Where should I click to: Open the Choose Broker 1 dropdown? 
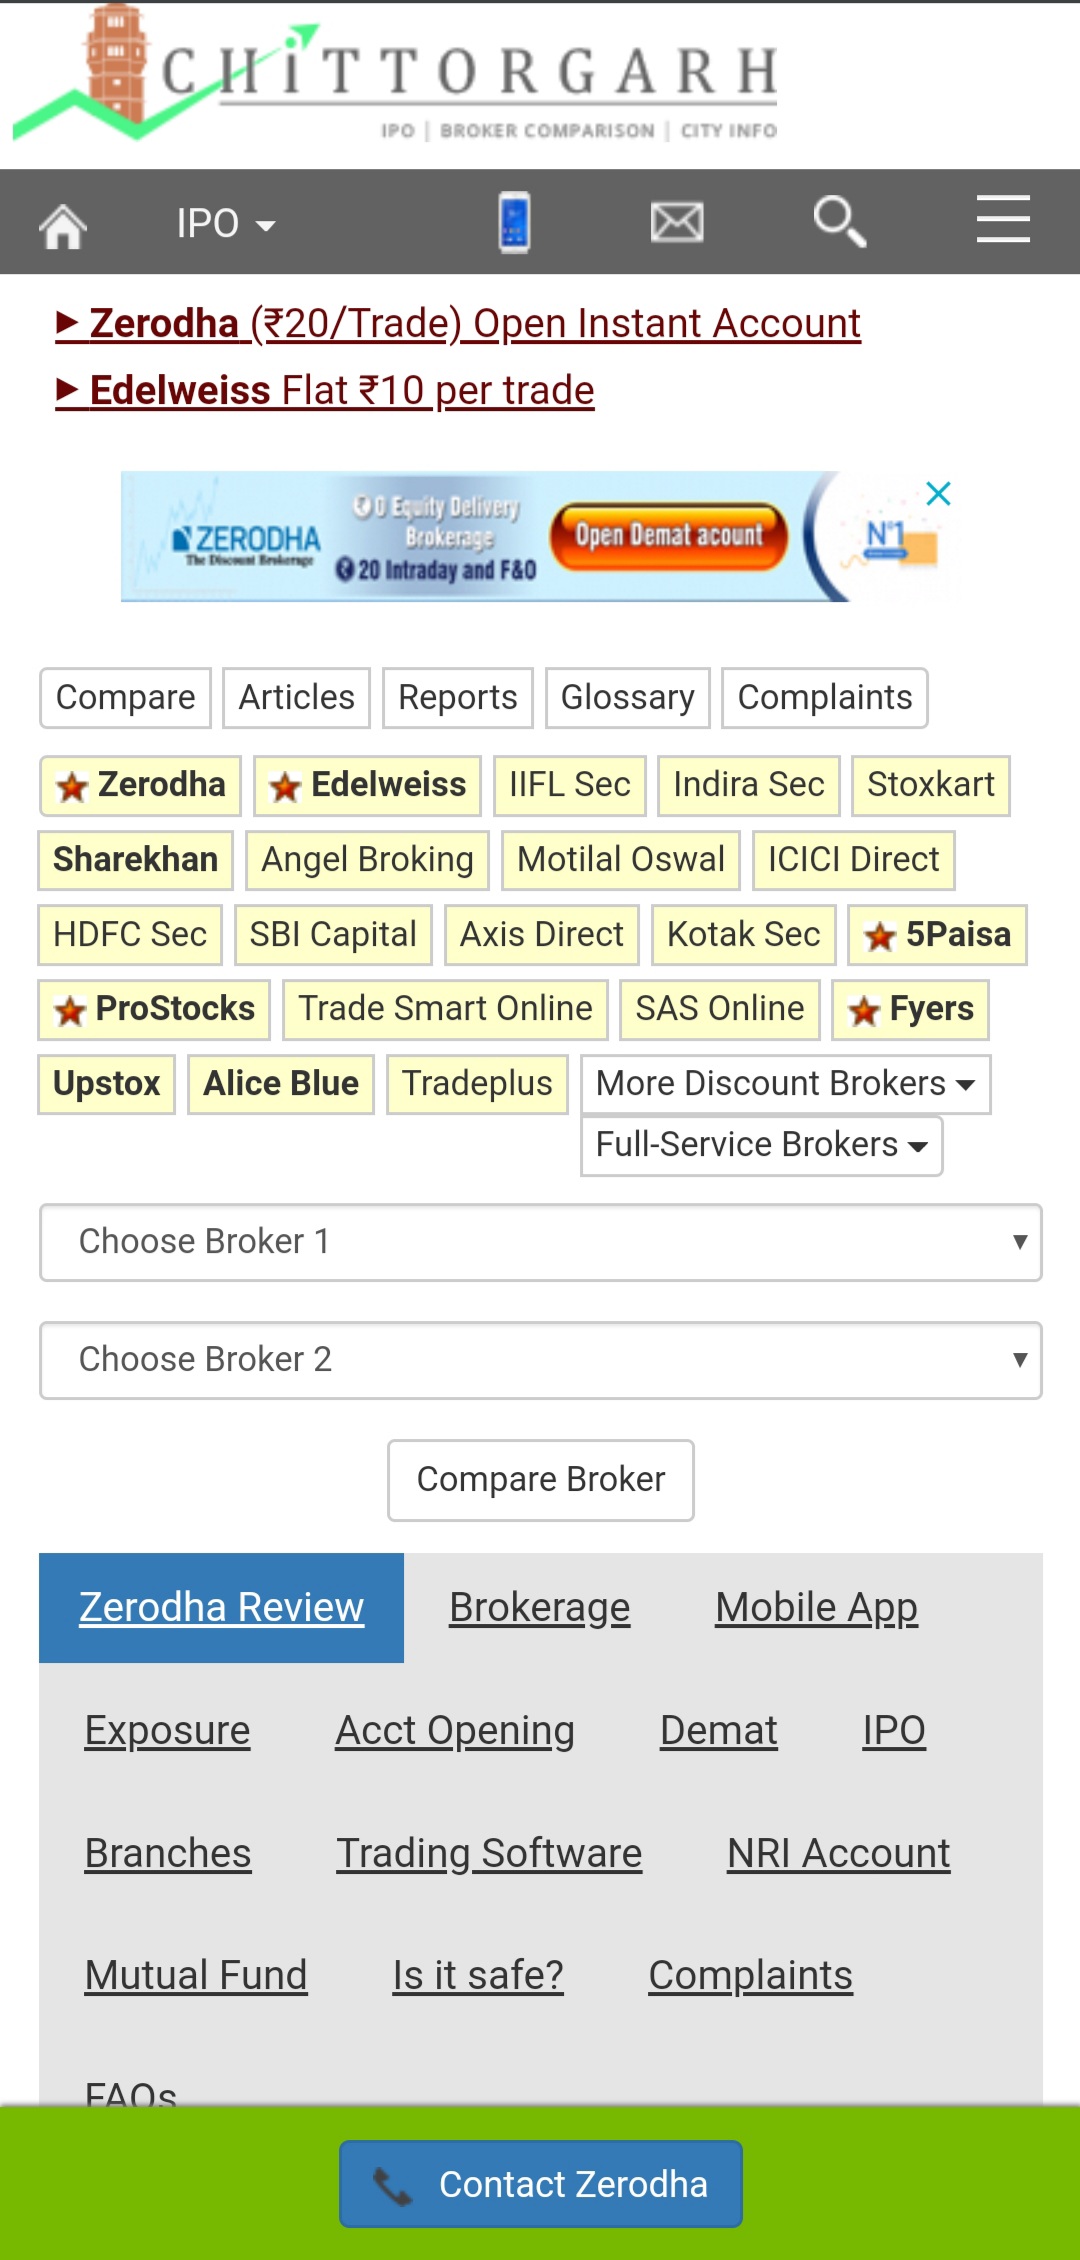click(540, 1242)
